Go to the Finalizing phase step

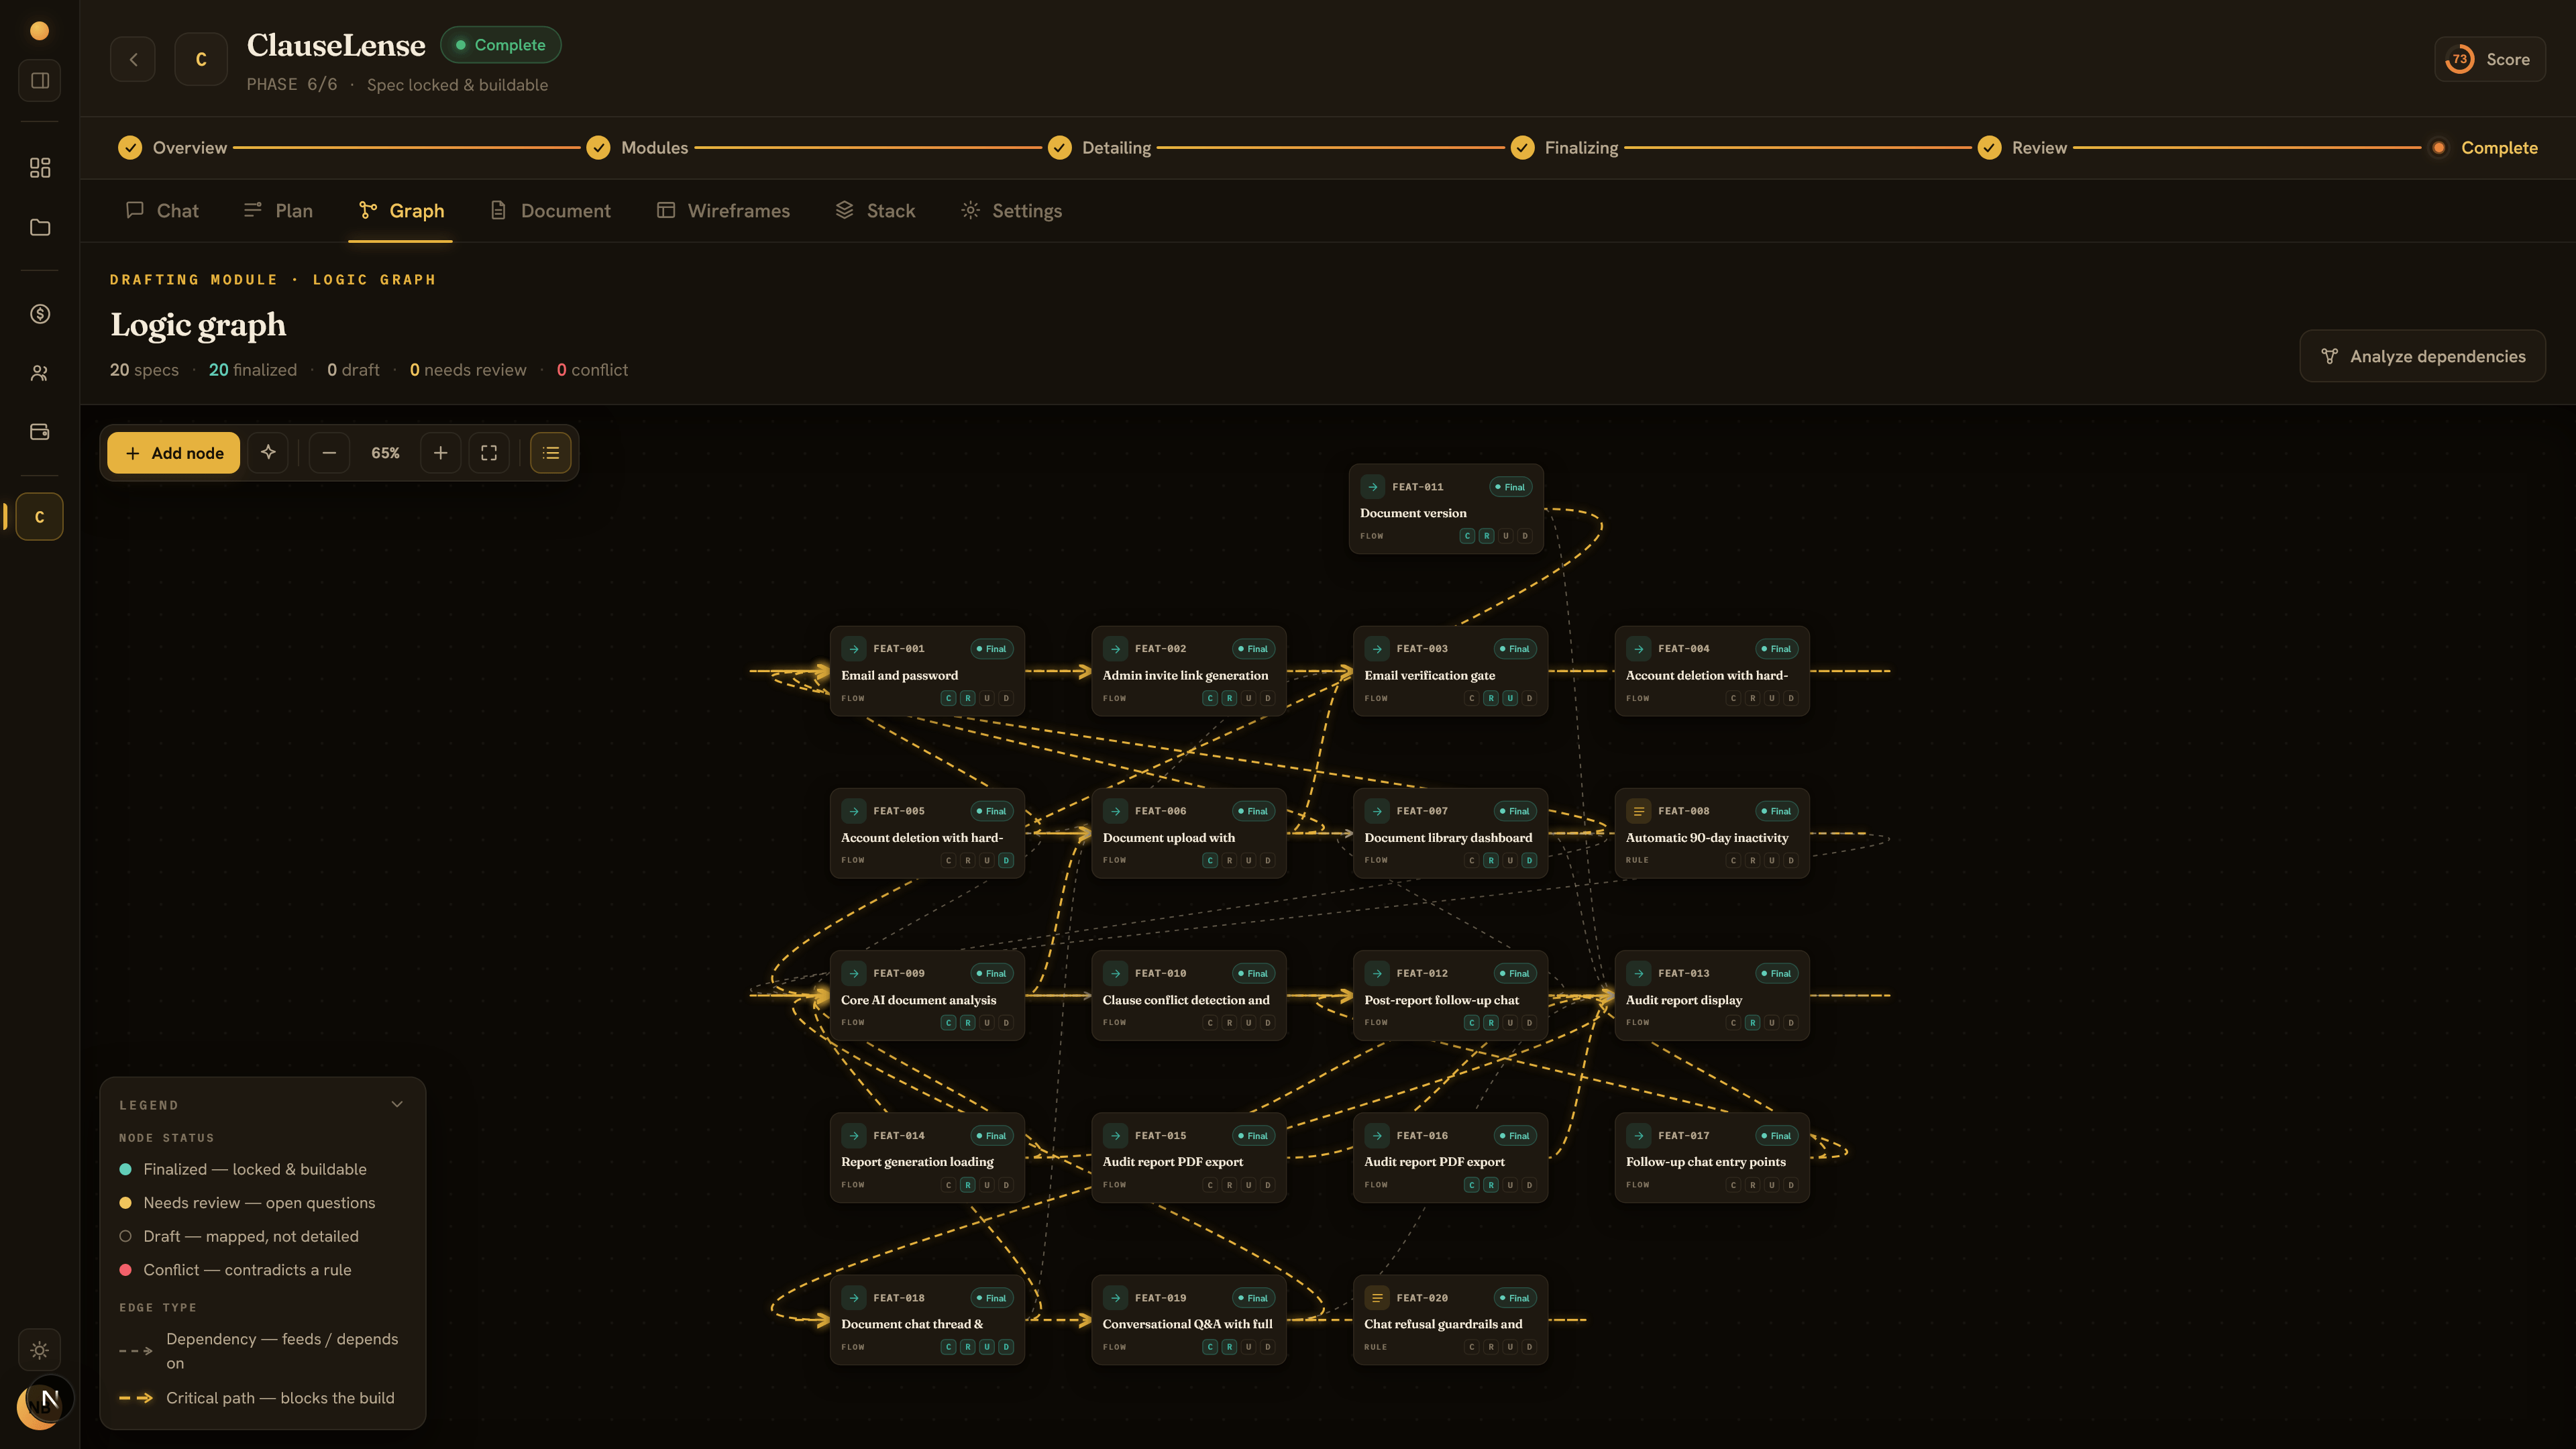pyautogui.click(x=1564, y=148)
